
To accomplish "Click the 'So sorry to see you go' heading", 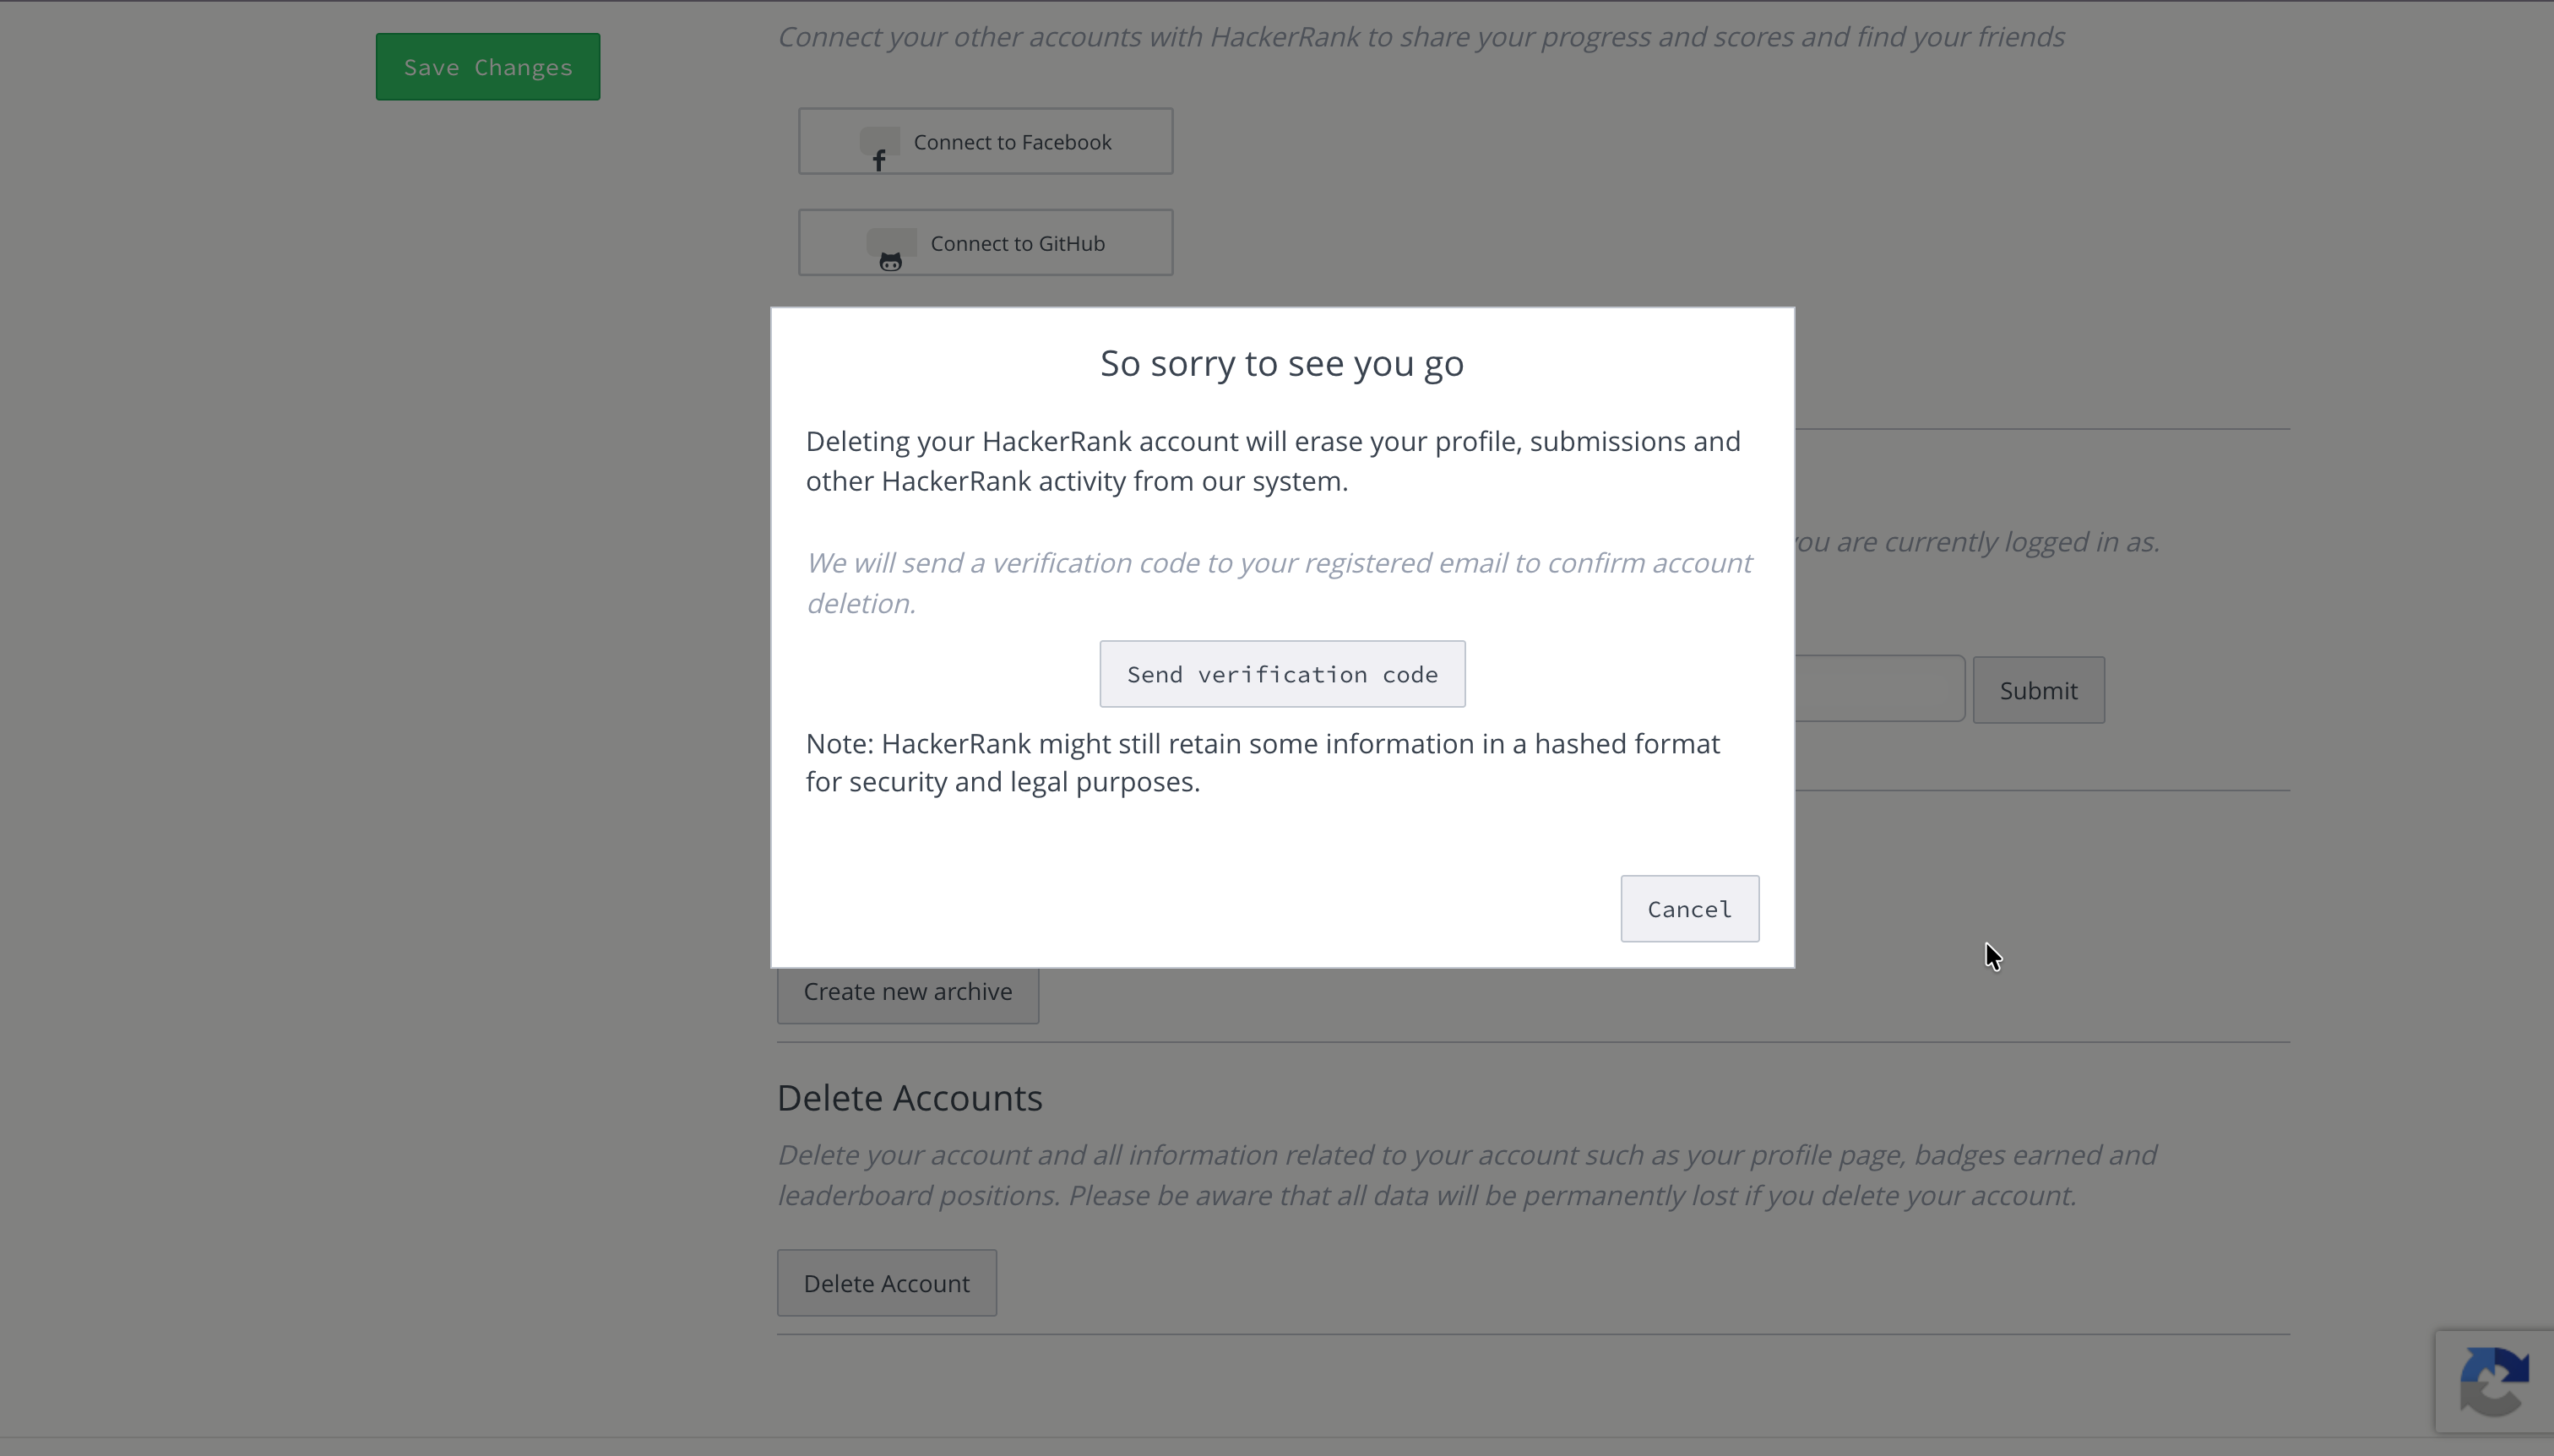I will pos(1282,363).
